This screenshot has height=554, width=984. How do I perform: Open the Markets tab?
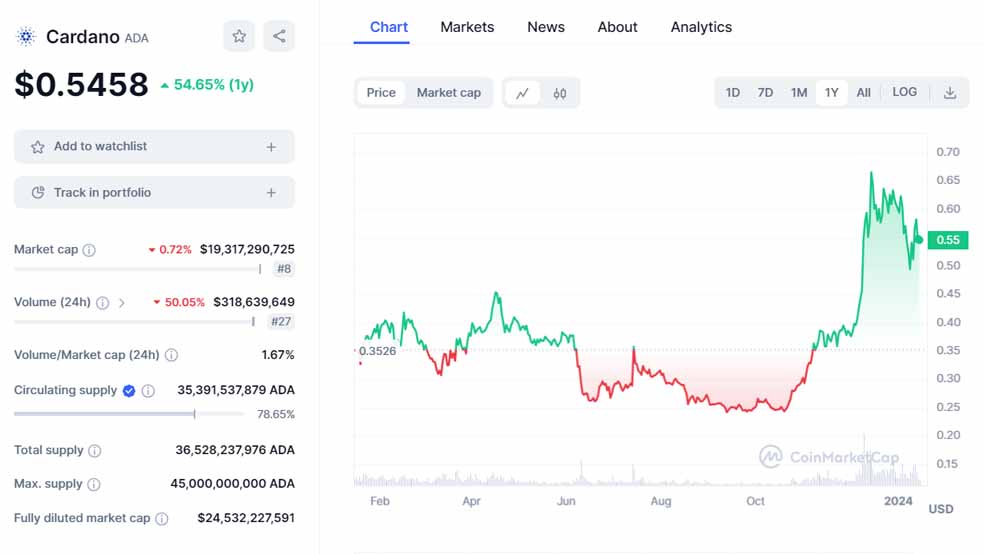click(467, 27)
